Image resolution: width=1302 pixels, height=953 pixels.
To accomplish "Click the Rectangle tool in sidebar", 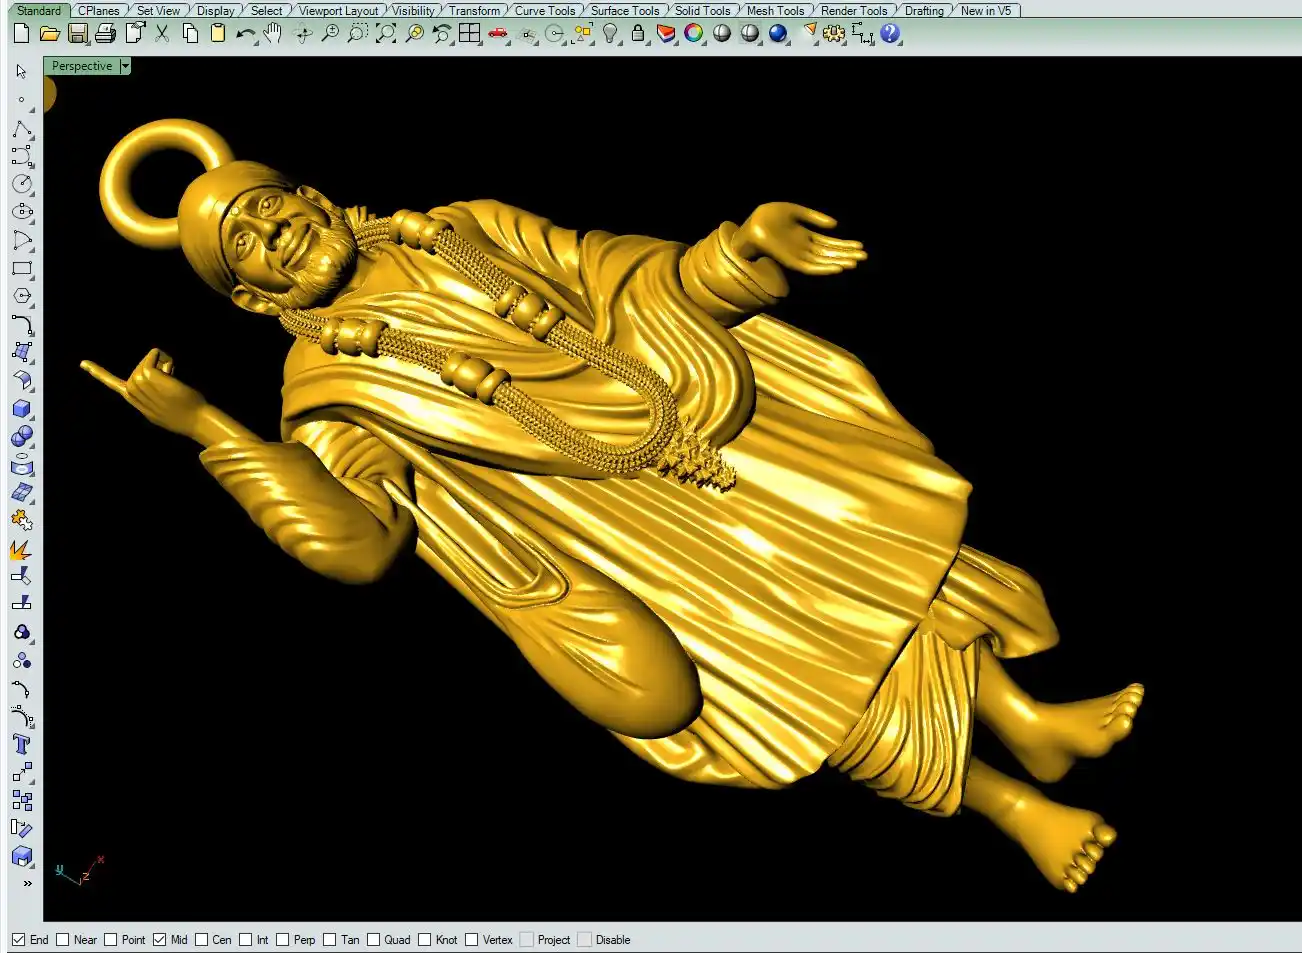I will click(22, 269).
